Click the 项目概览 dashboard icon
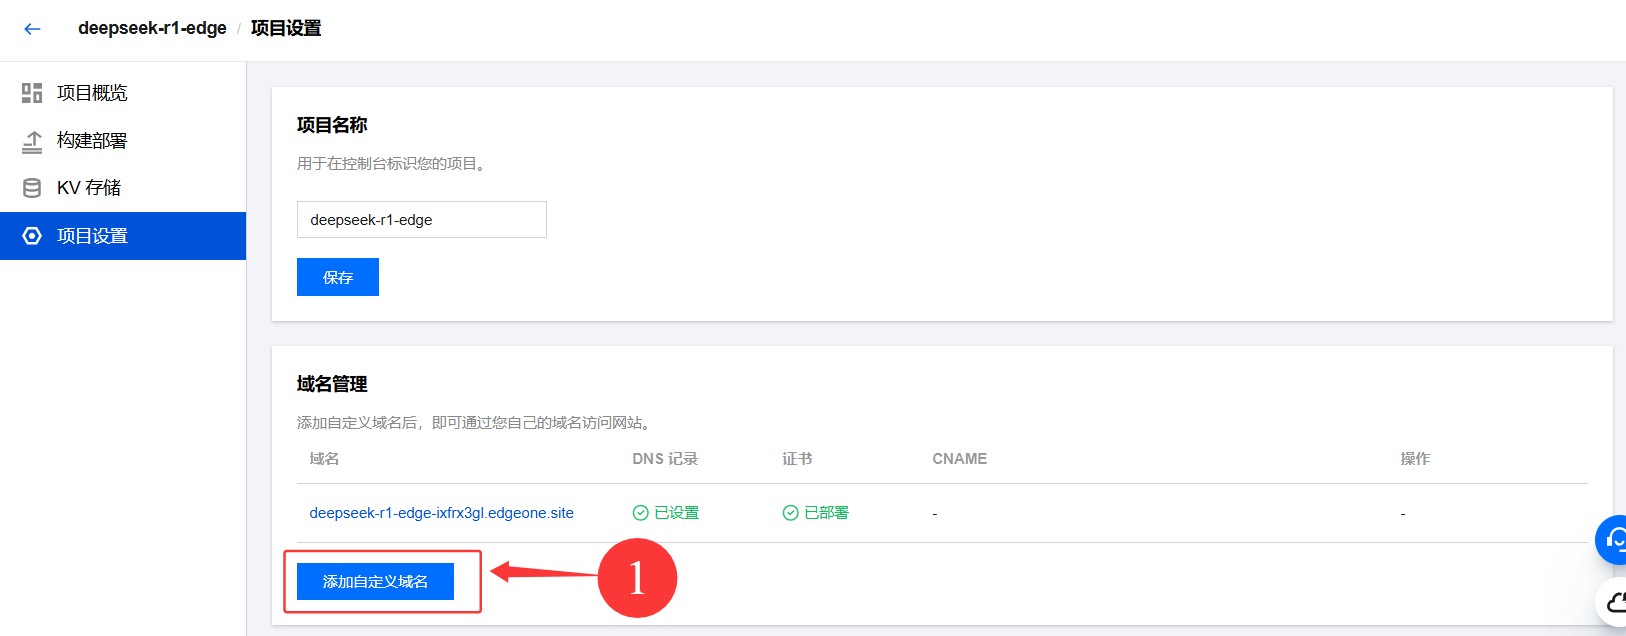 (32, 93)
